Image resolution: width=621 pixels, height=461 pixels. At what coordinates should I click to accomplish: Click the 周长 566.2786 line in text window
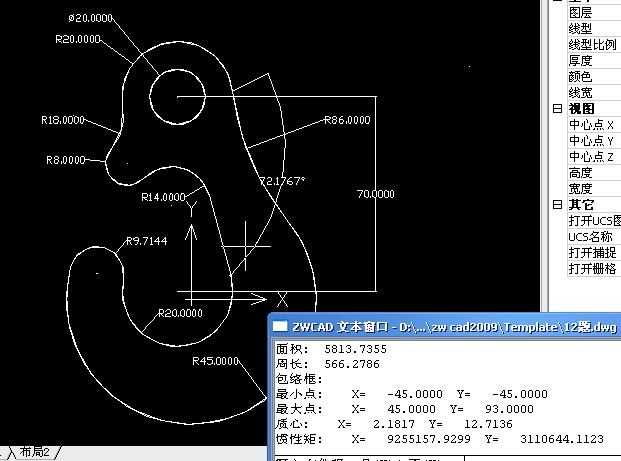click(328, 364)
